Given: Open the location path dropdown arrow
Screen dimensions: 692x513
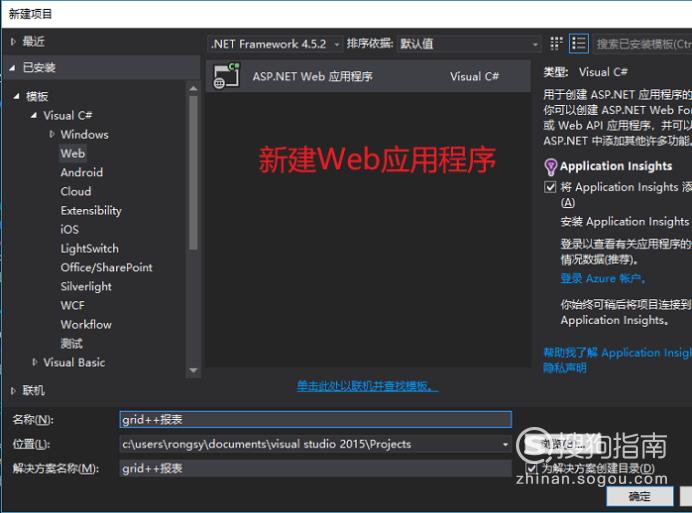Looking at the screenshot, I should 505,444.
